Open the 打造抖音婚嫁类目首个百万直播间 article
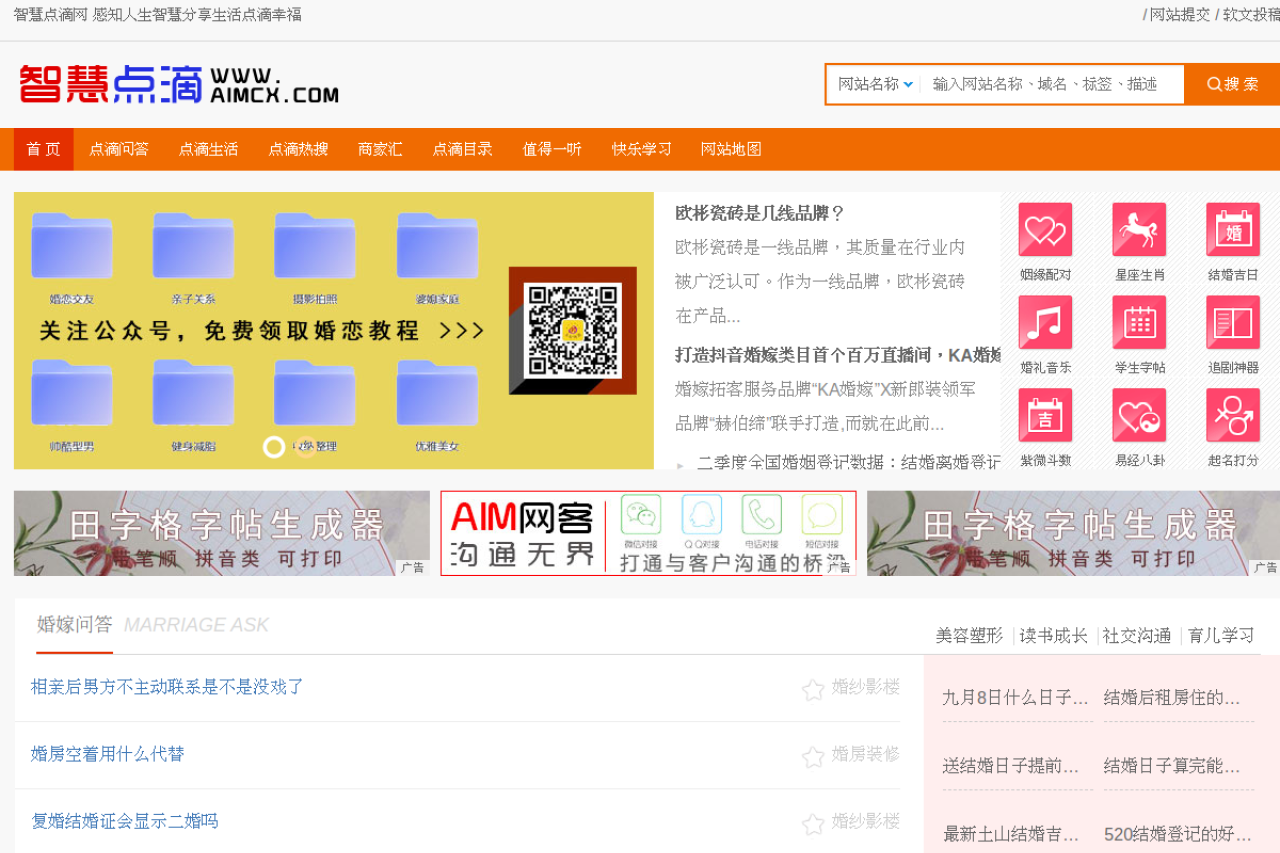 [838, 355]
